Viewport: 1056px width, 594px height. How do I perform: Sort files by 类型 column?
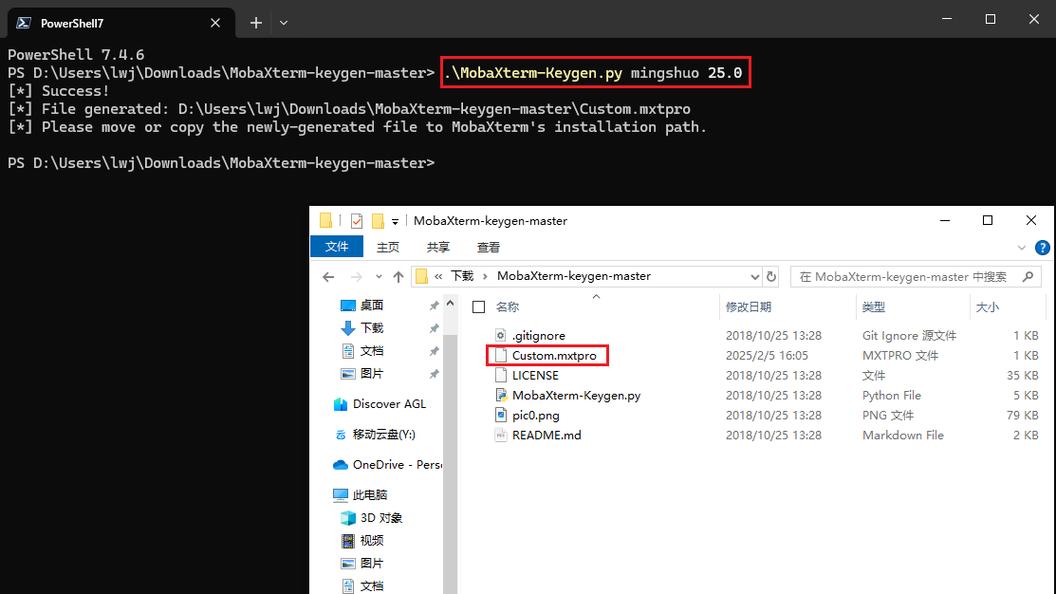click(x=873, y=307)
